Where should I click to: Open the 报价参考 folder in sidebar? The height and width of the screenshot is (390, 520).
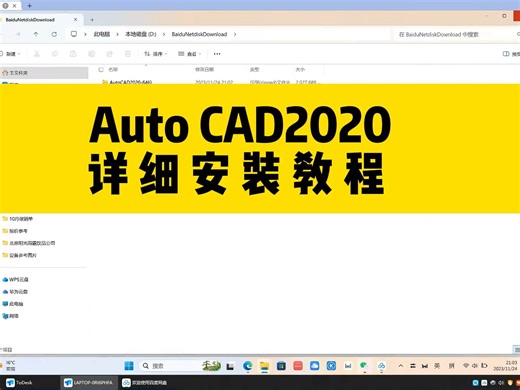(x=15, y=231)
